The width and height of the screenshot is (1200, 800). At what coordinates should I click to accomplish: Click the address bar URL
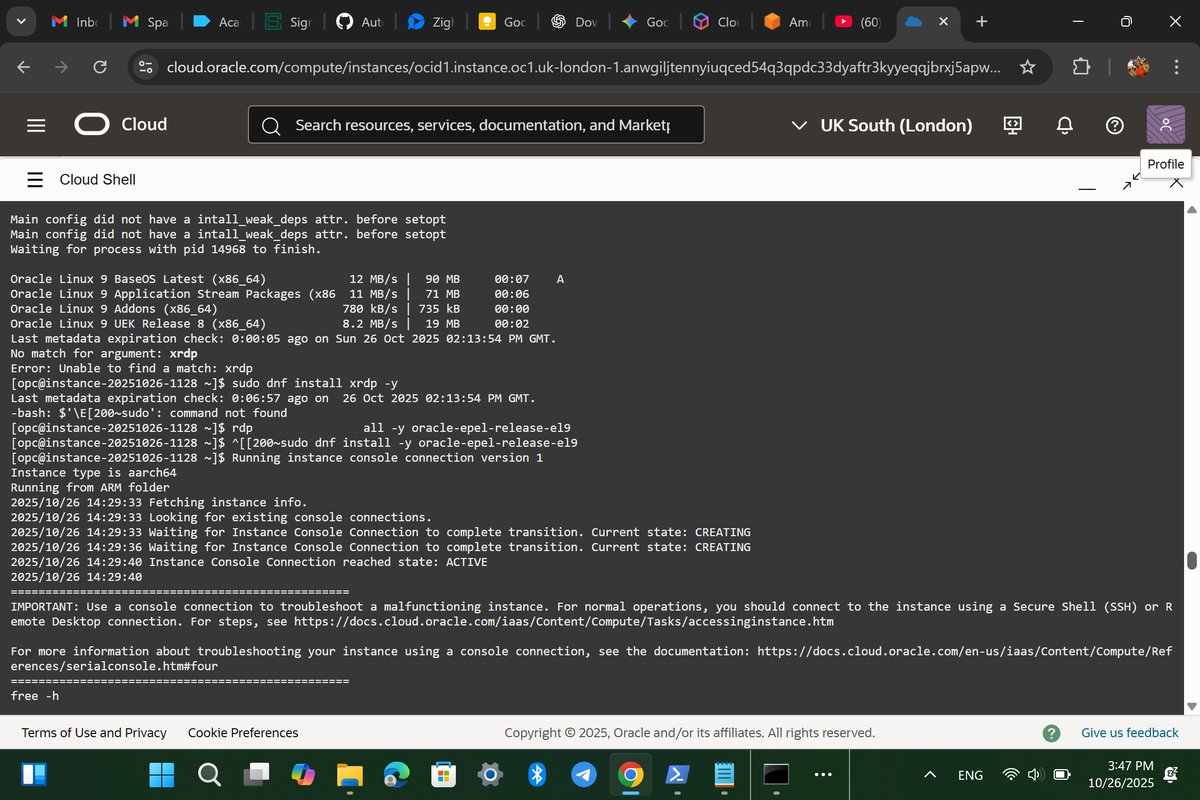point(583,67)
